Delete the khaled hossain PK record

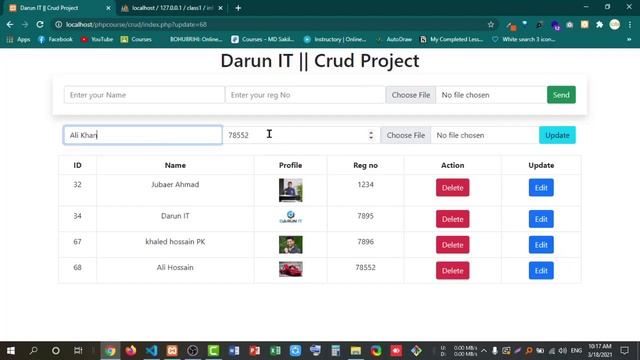coord(452,245)
